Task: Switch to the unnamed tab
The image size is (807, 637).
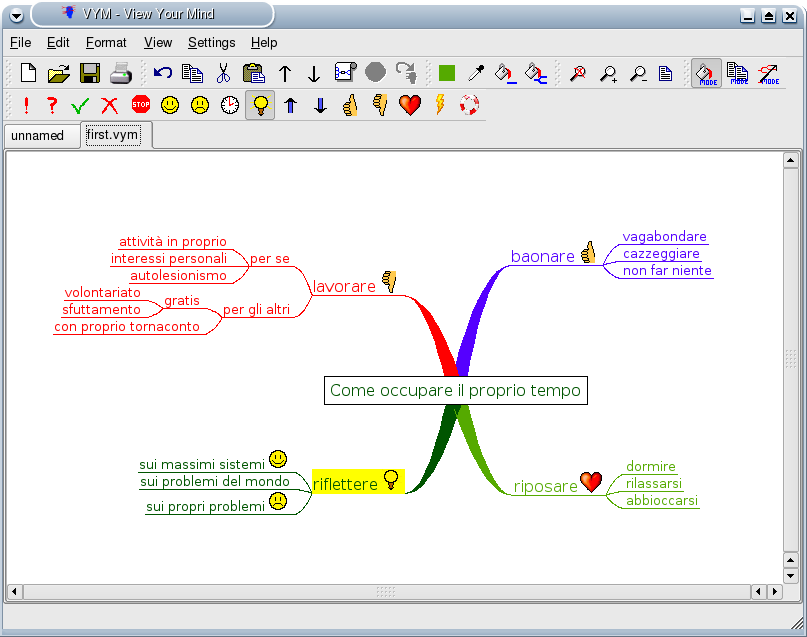Action: (38, 135)
